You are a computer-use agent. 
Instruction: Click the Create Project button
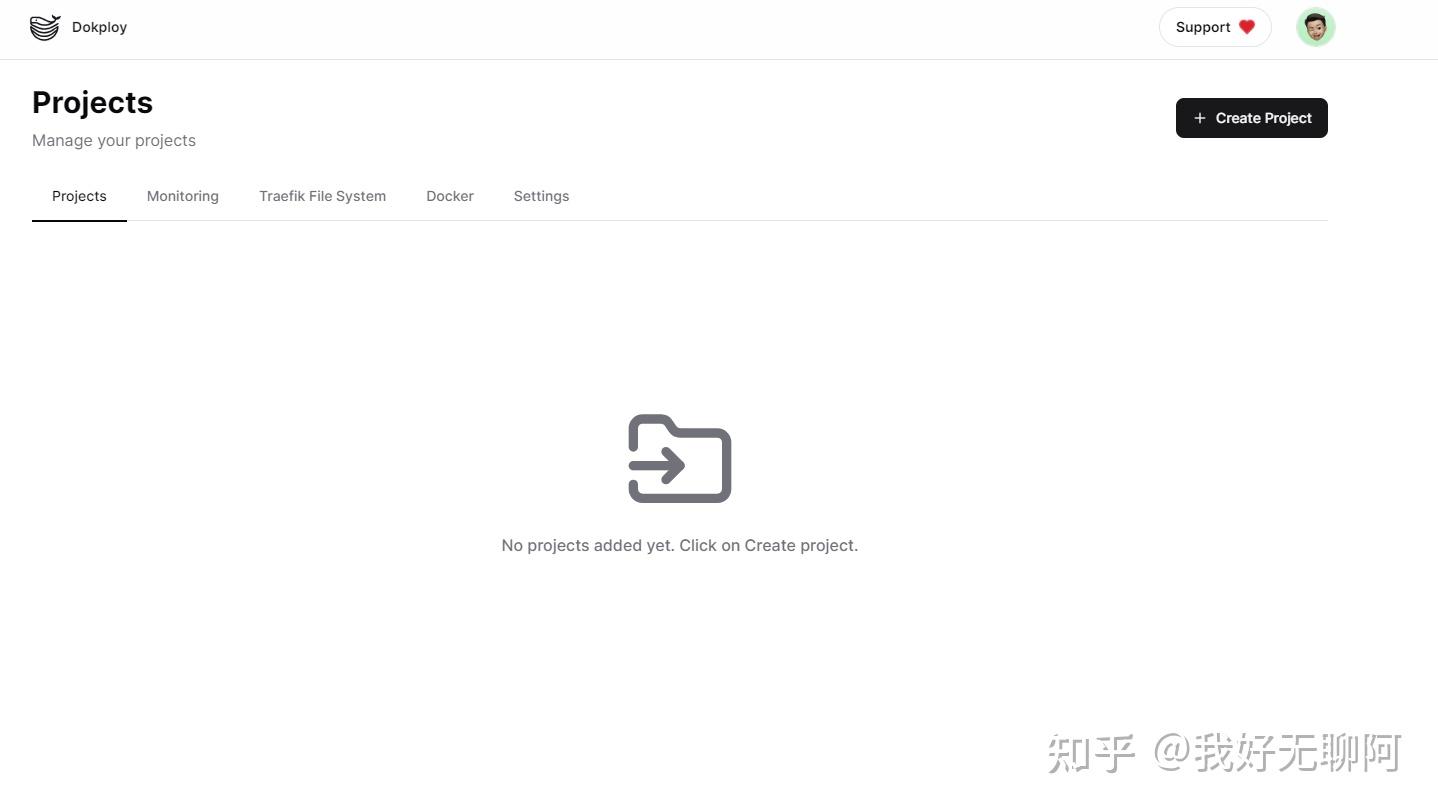[x=1251, y=117]
